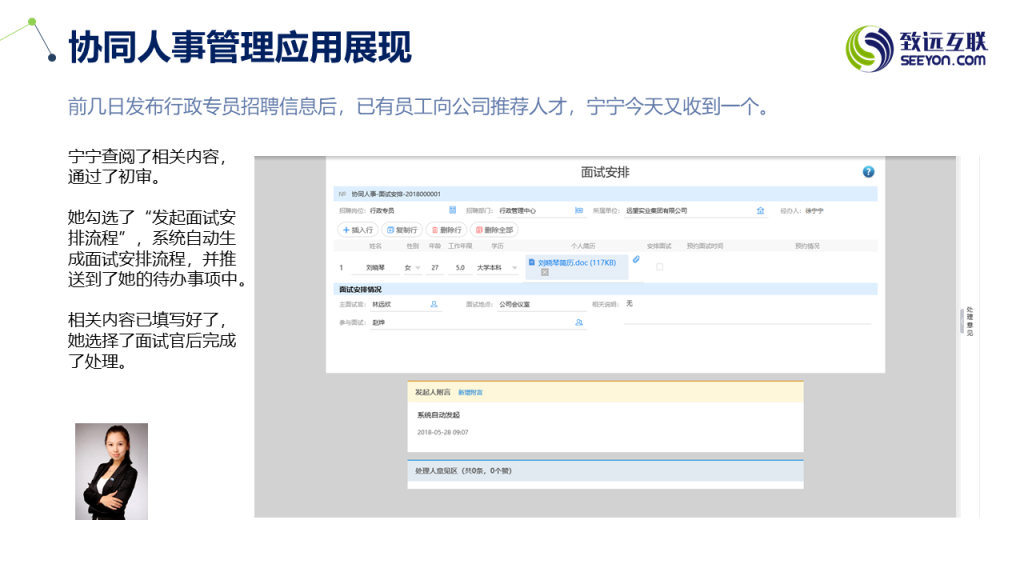Select main interviewer via person icon
The image size is (1024, 576).
pos(434,304)
